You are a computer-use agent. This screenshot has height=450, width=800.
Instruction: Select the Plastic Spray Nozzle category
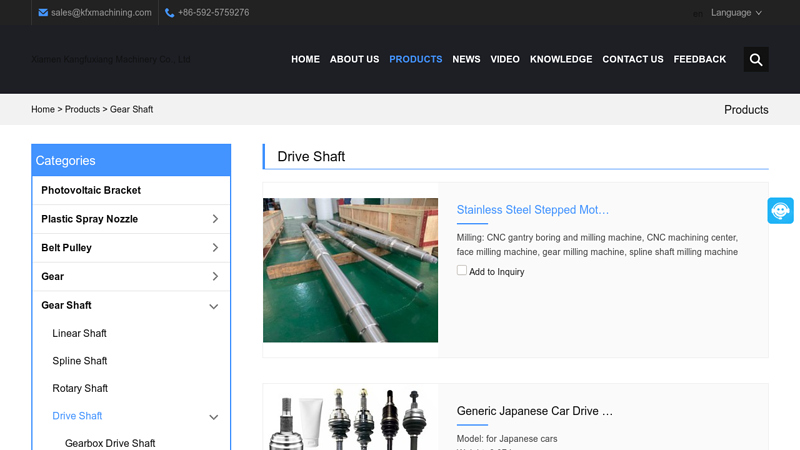point(89,219)
